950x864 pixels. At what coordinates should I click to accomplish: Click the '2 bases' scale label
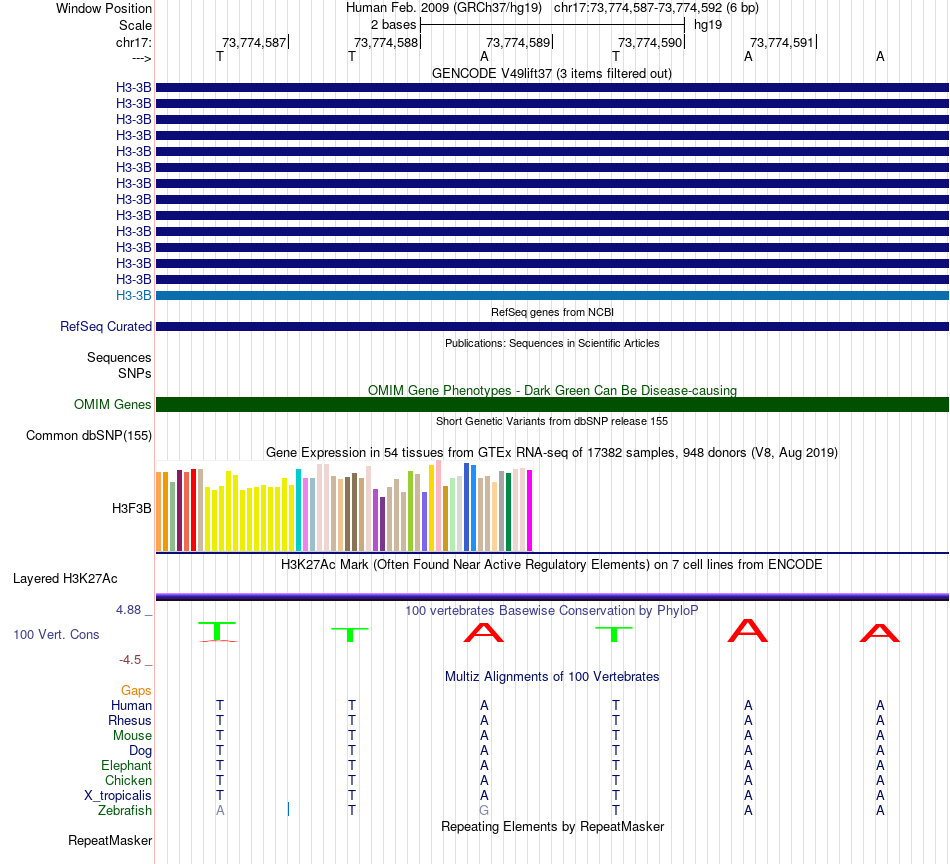393,25
